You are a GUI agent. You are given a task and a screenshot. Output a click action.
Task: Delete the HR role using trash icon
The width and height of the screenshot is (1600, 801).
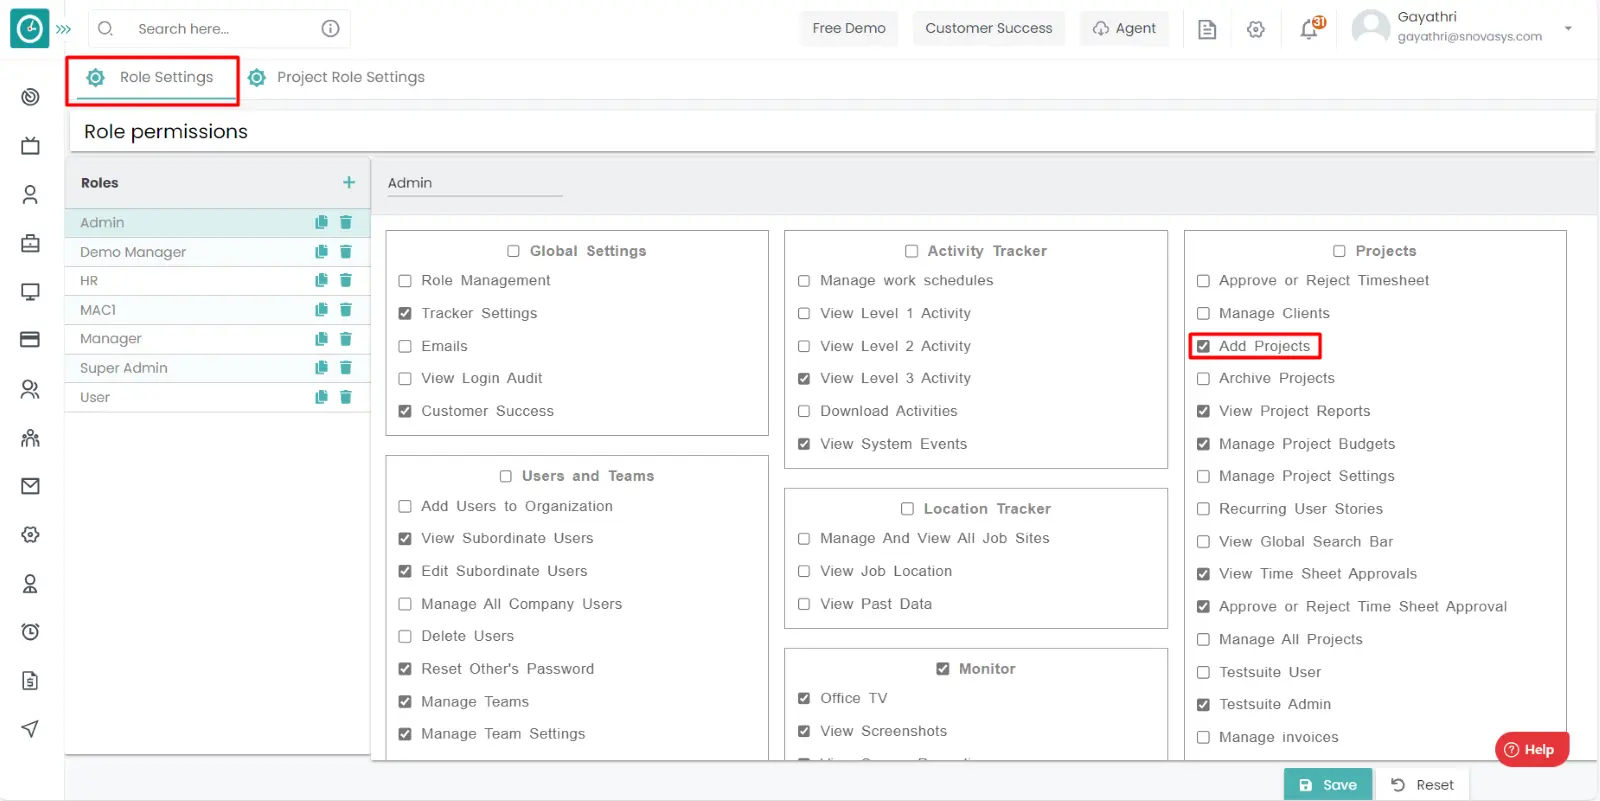point(346,281)
